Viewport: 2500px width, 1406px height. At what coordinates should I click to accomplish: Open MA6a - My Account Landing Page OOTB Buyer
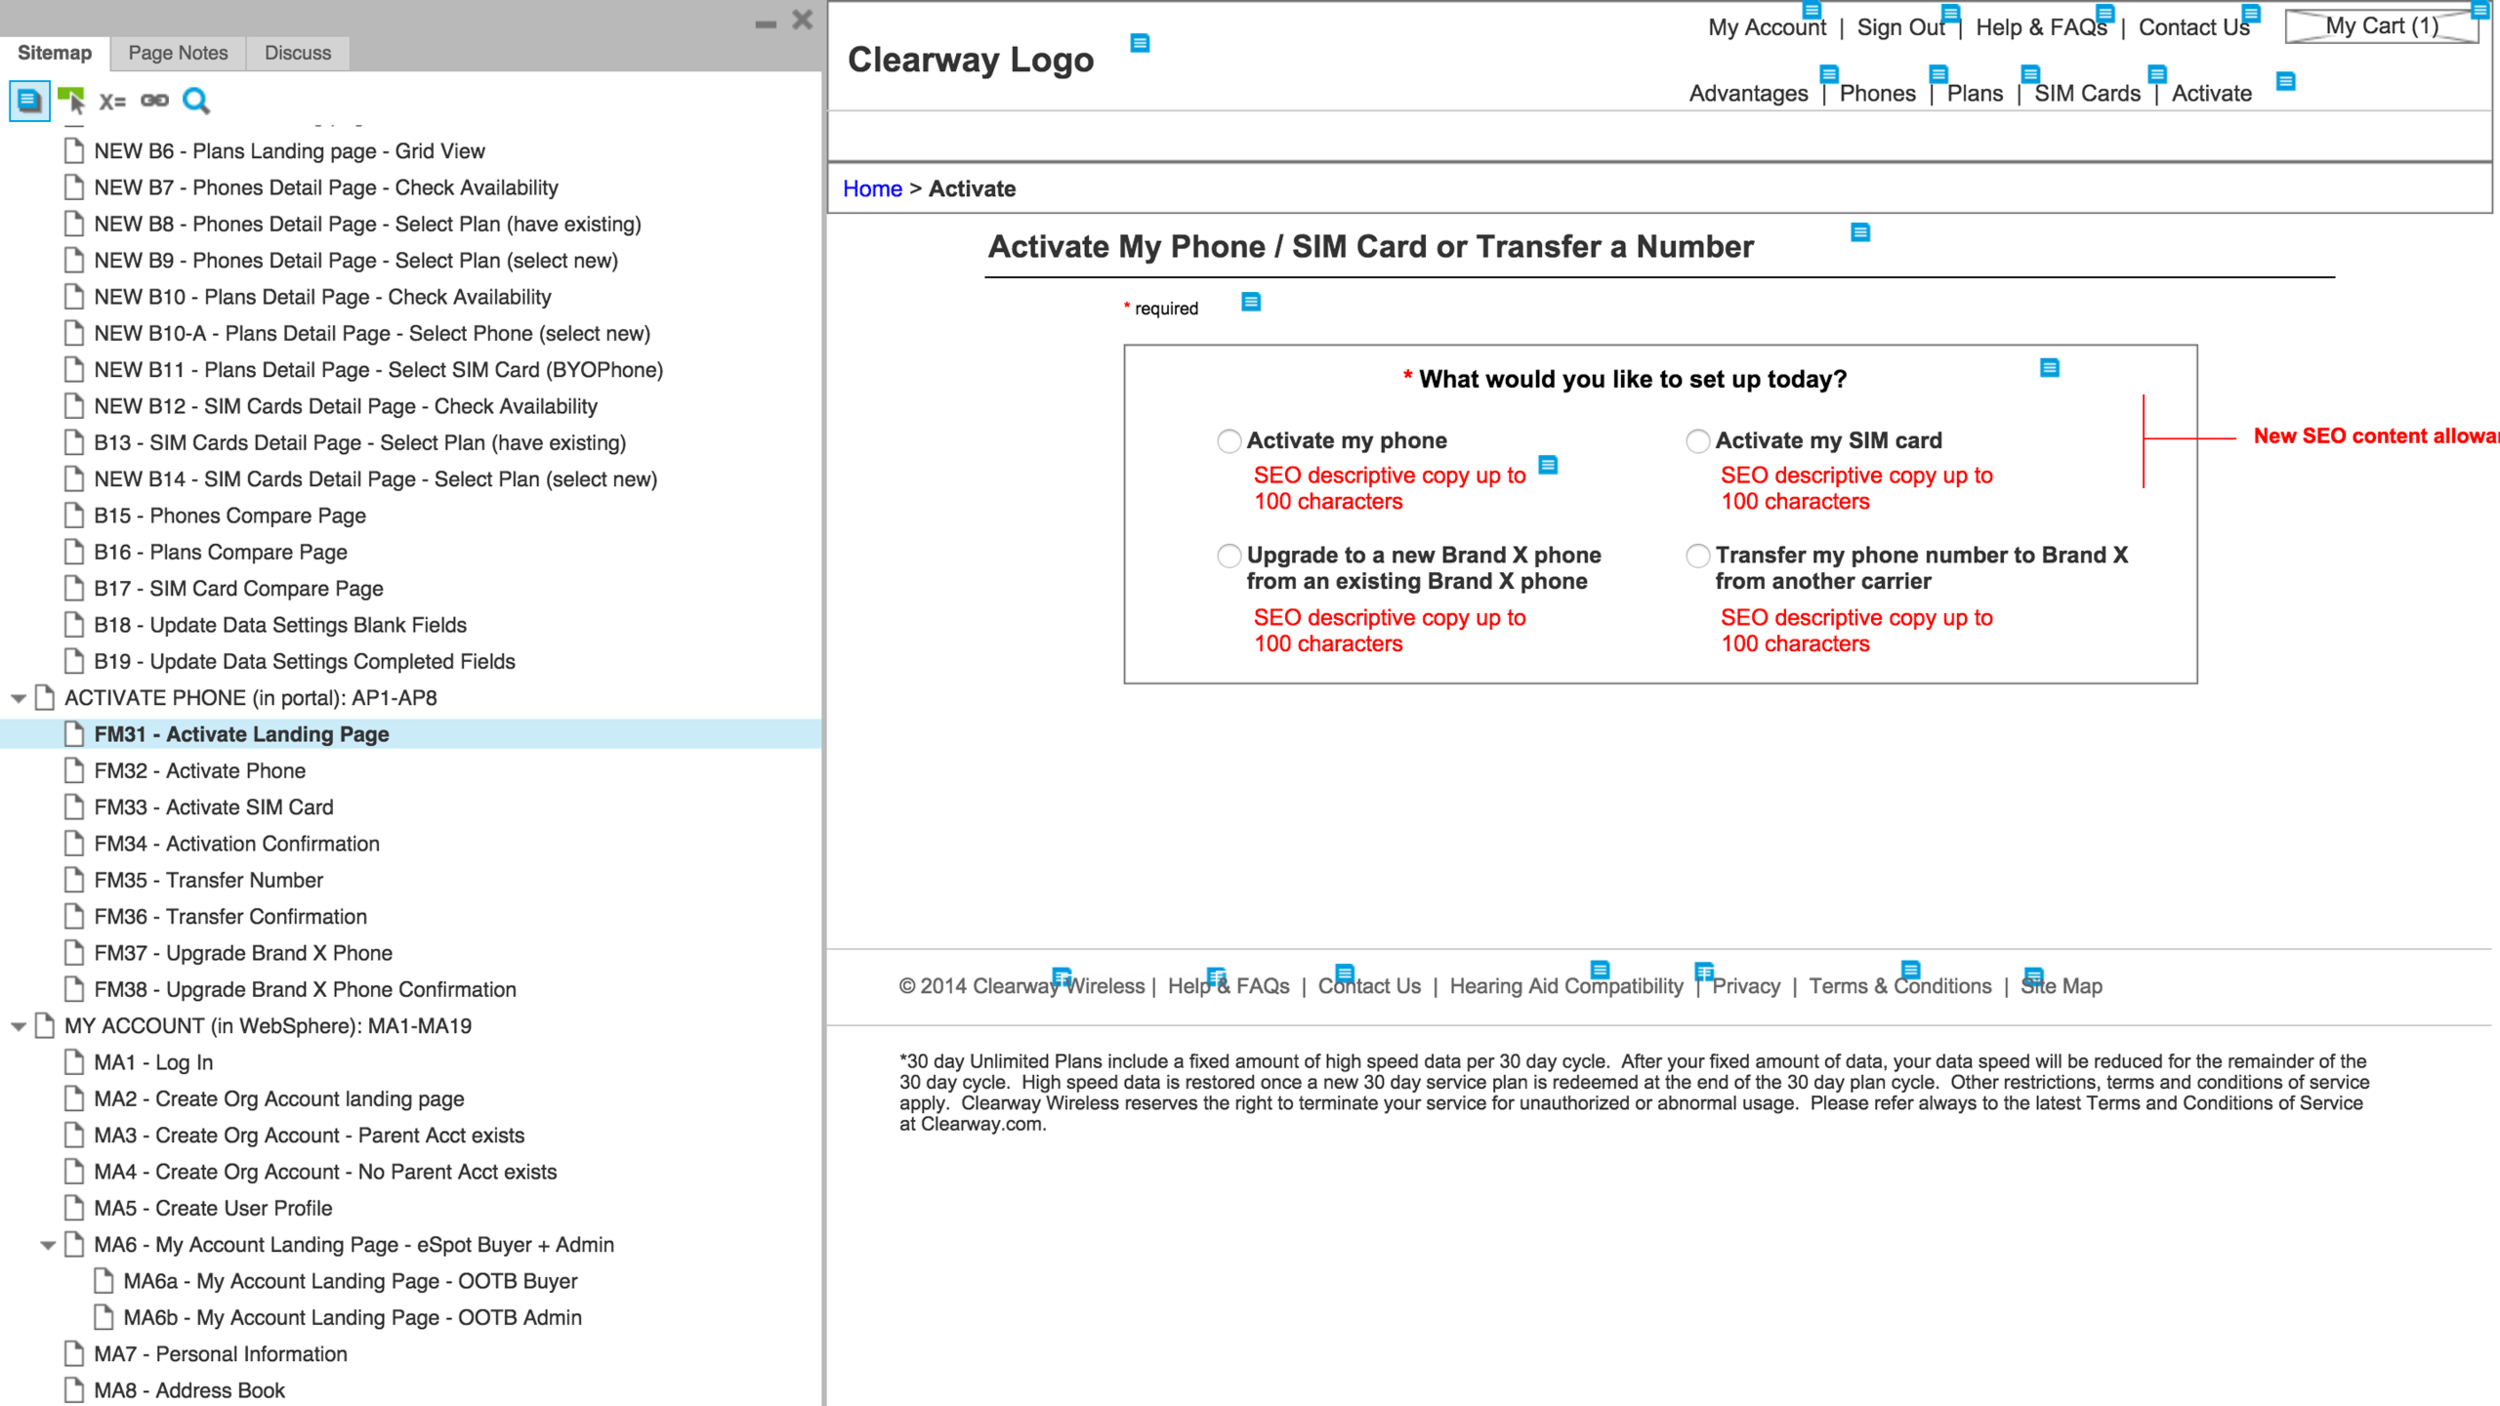click(350, 1281)
